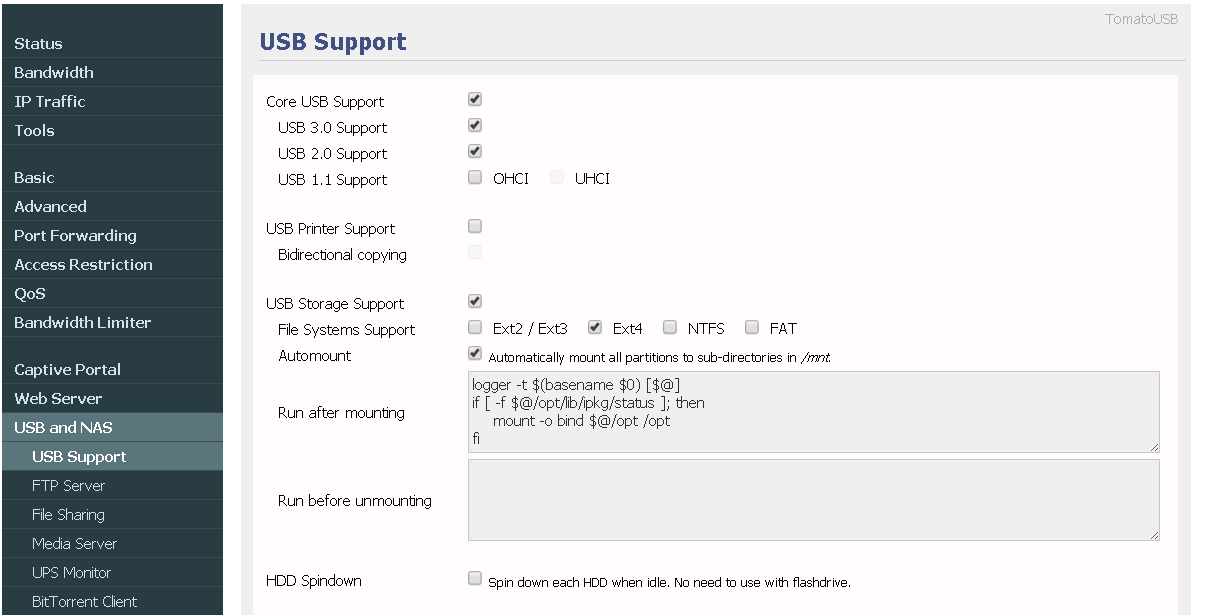Enable USB Printer Support
Viewport: 1208px width, 615px height.
click(x=474, y=225)
